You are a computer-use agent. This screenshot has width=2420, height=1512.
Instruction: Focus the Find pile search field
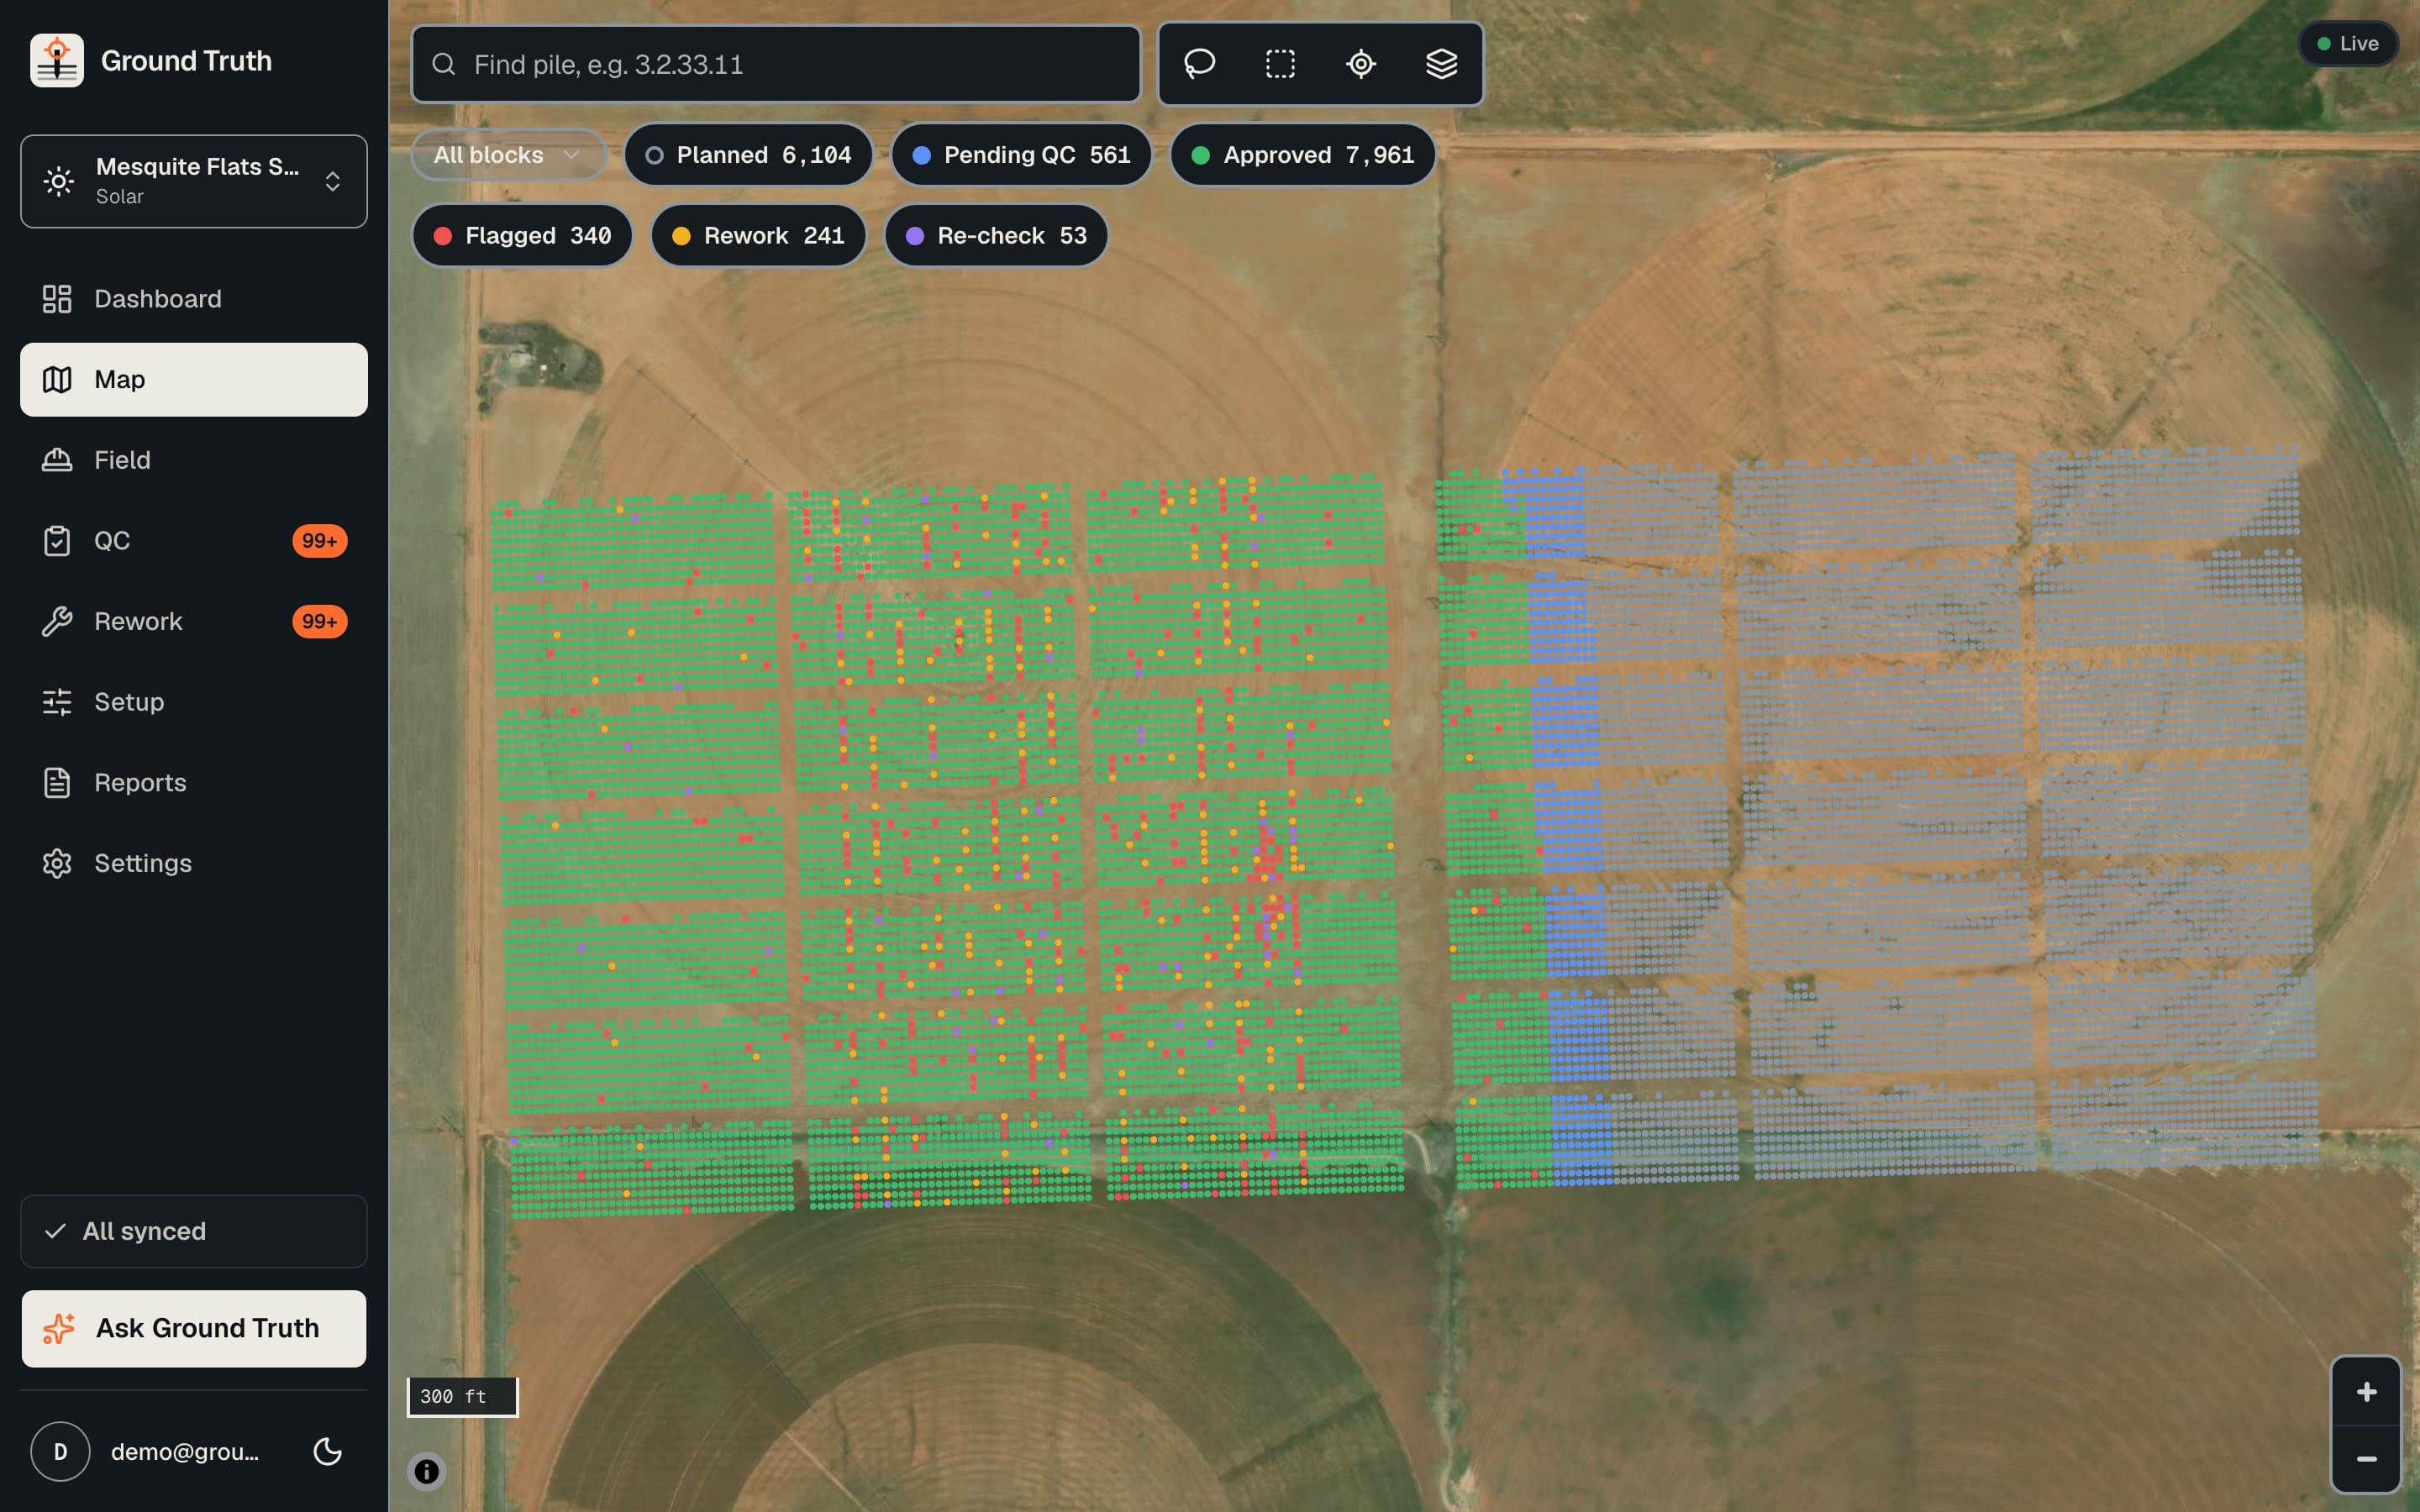point(776,65)
